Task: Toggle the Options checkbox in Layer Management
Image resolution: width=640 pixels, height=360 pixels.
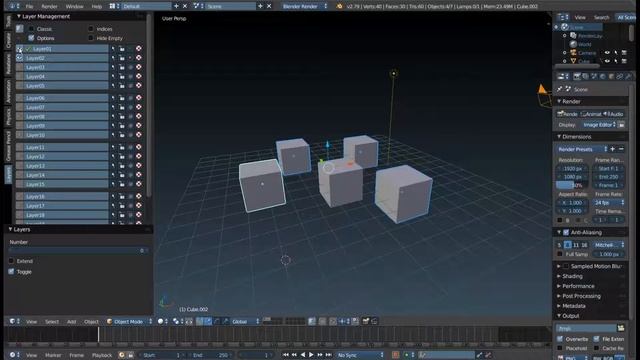Action: [31, 38]
